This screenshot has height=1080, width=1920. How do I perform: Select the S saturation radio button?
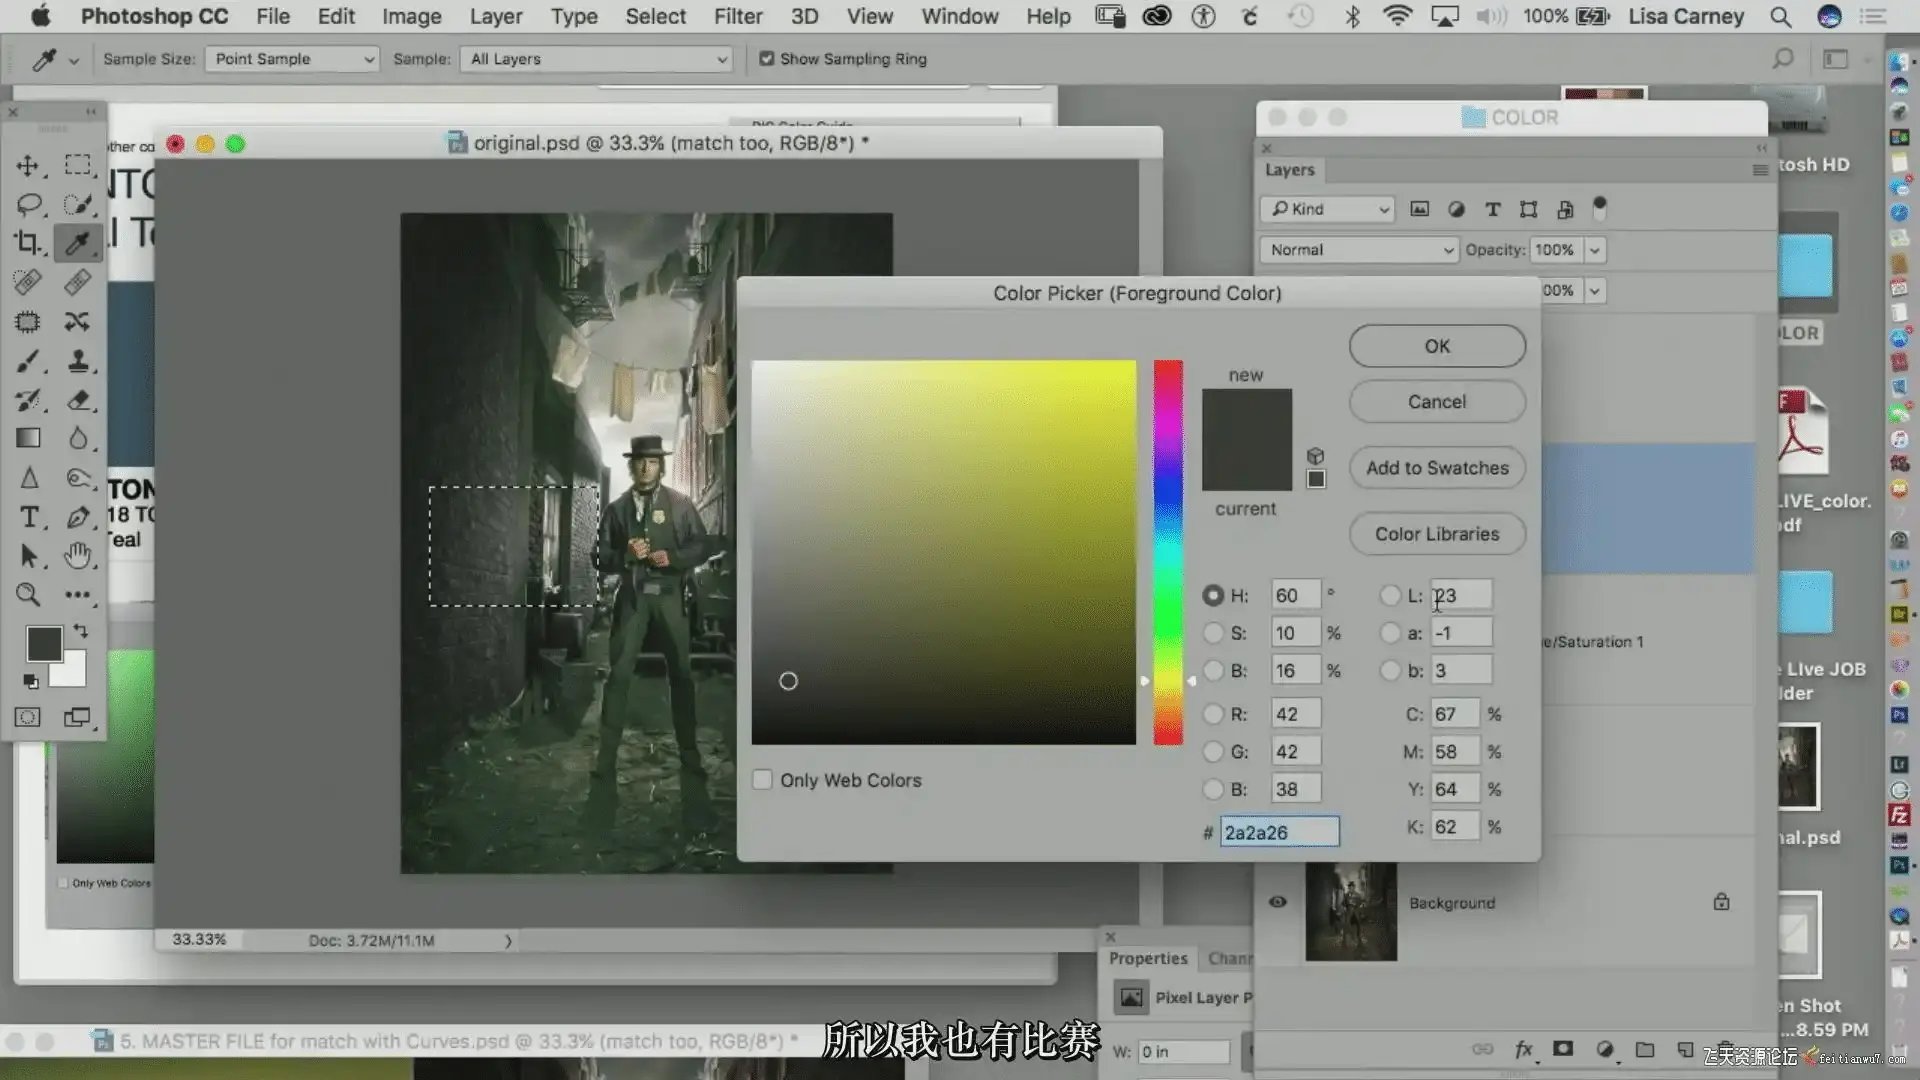1213,633
